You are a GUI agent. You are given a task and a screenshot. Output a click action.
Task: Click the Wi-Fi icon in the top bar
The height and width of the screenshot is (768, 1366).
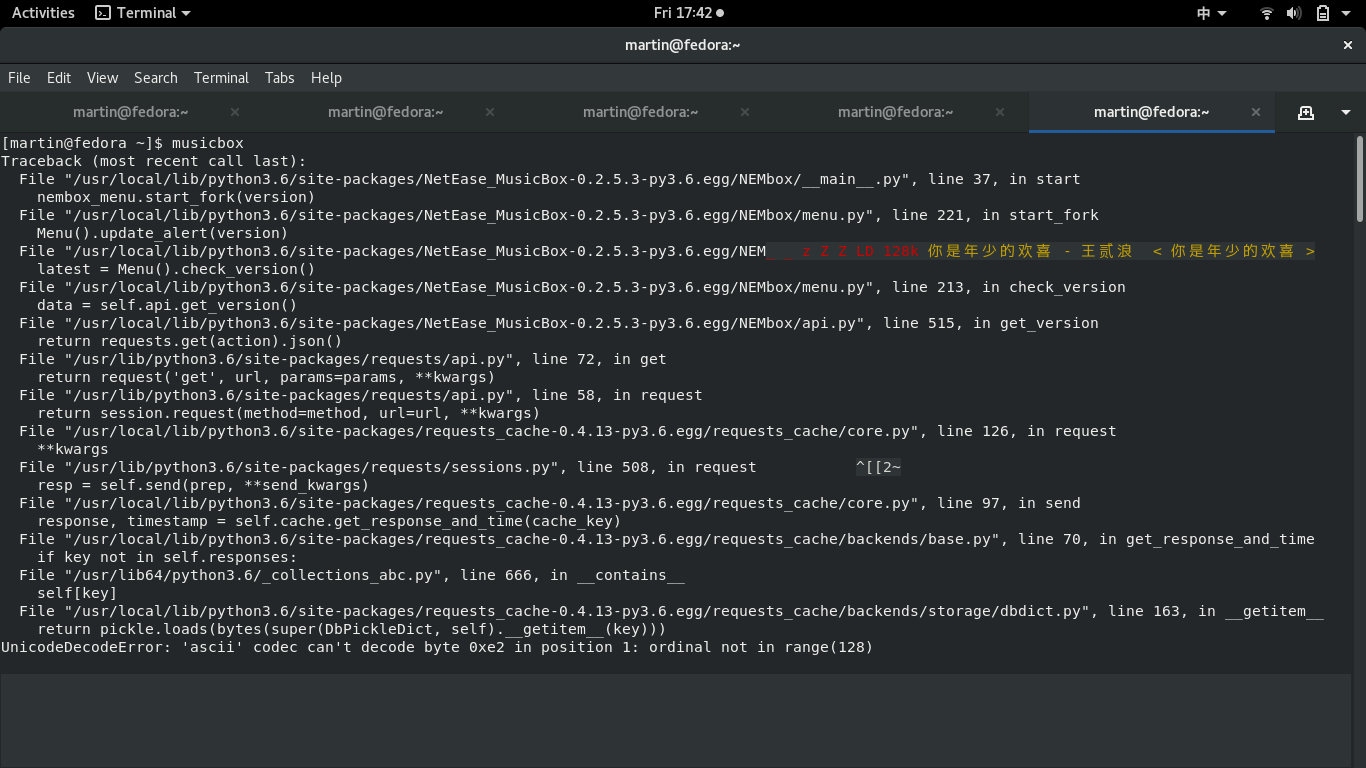tap(1266, 13)
